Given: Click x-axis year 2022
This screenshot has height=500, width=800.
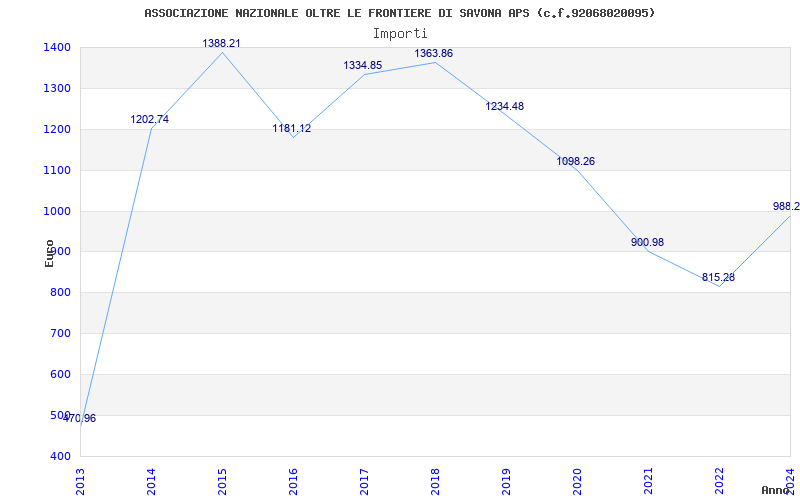Looking at the screenshot, I should 719,482.
